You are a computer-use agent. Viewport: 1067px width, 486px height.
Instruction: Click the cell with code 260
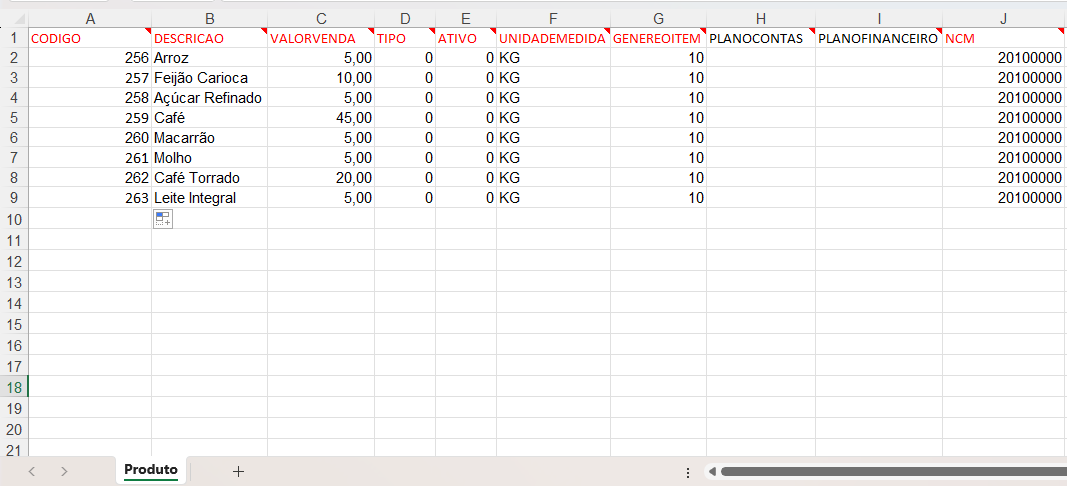90,138
